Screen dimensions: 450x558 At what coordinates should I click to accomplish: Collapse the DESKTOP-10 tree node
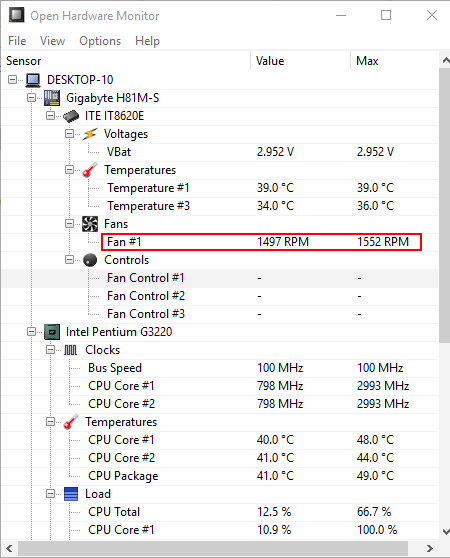tap(12, 79)
